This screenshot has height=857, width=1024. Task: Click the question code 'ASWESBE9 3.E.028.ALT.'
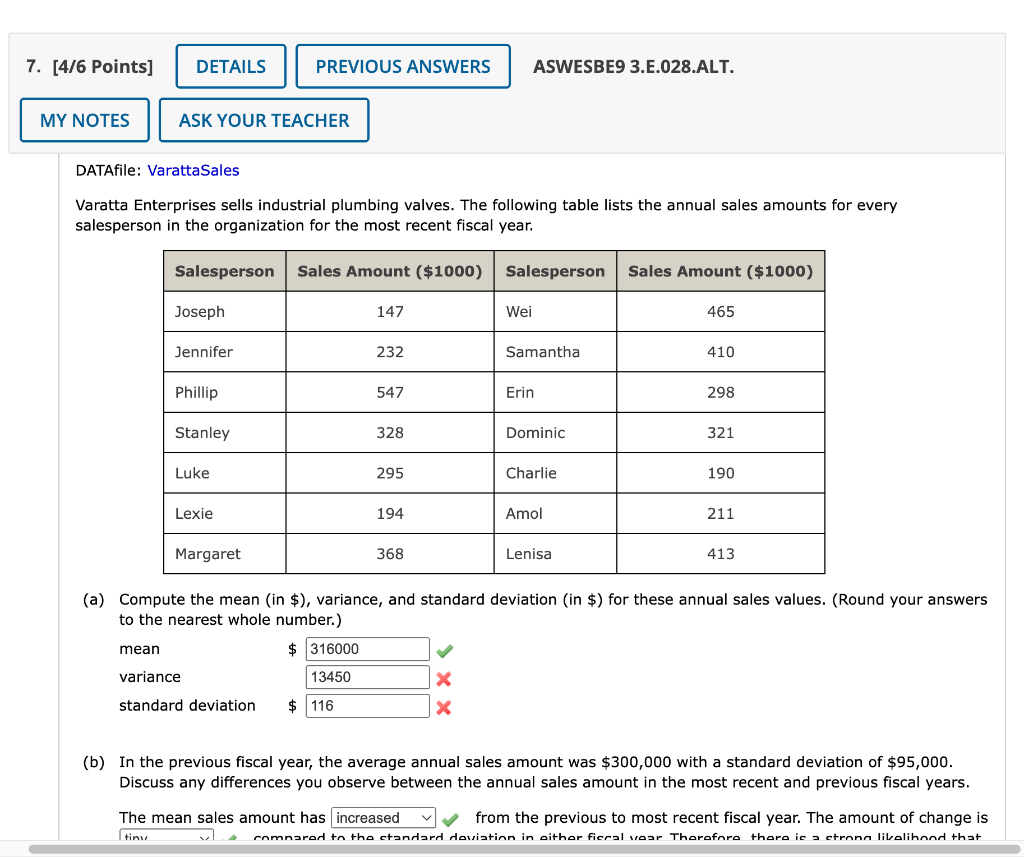(x=633, y=67)
